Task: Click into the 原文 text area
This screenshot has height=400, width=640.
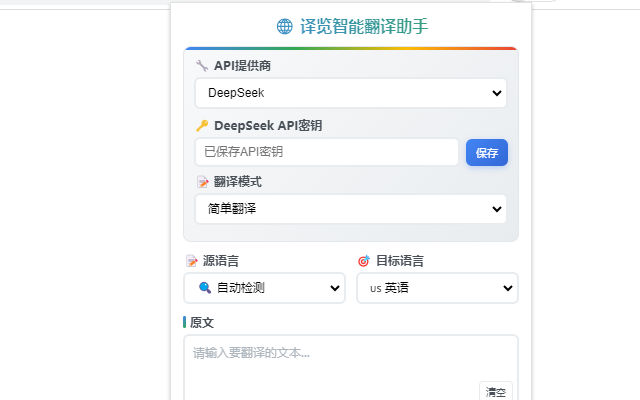Action: 351,367
